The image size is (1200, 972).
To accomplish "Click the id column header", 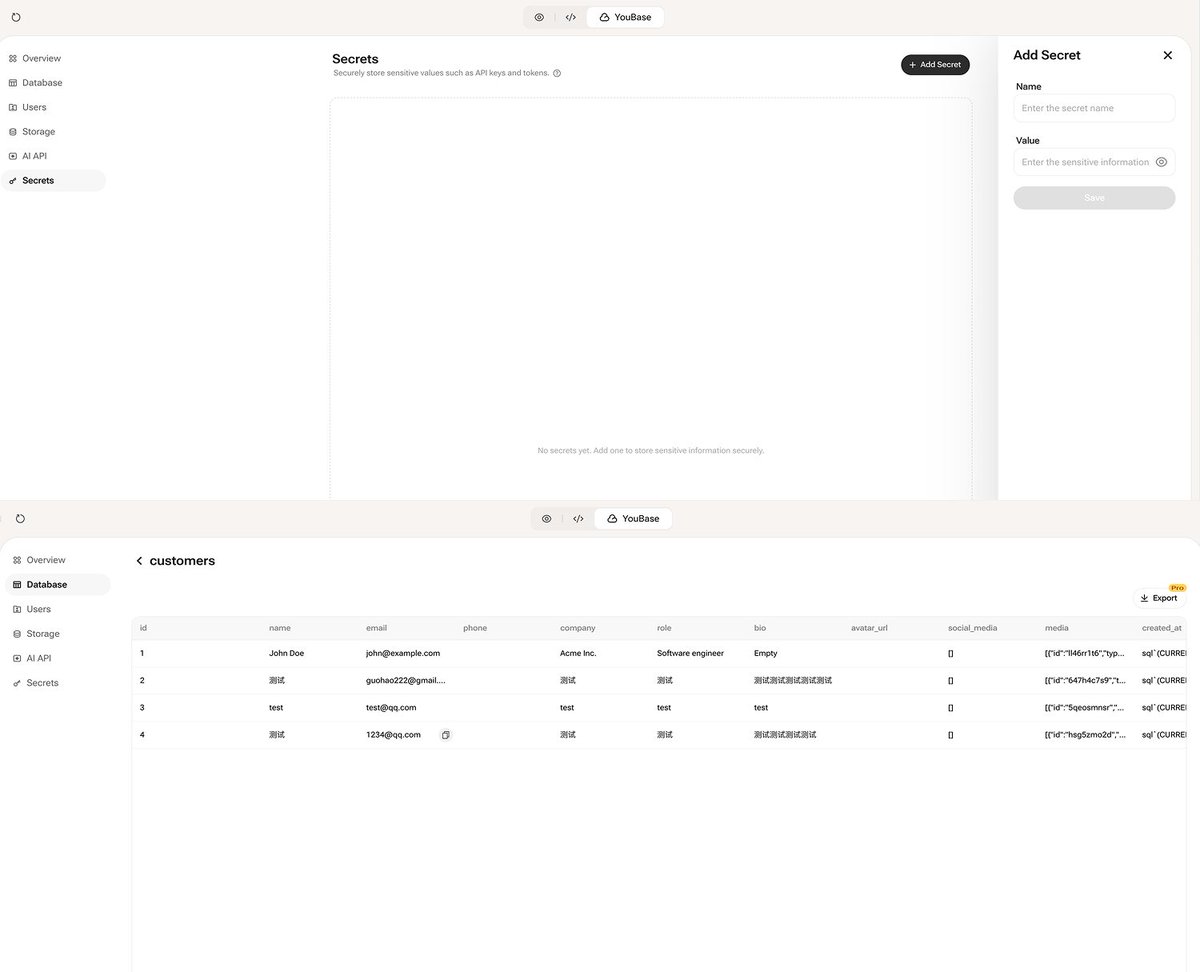I will pyautogui.click(x=143, y=628).
